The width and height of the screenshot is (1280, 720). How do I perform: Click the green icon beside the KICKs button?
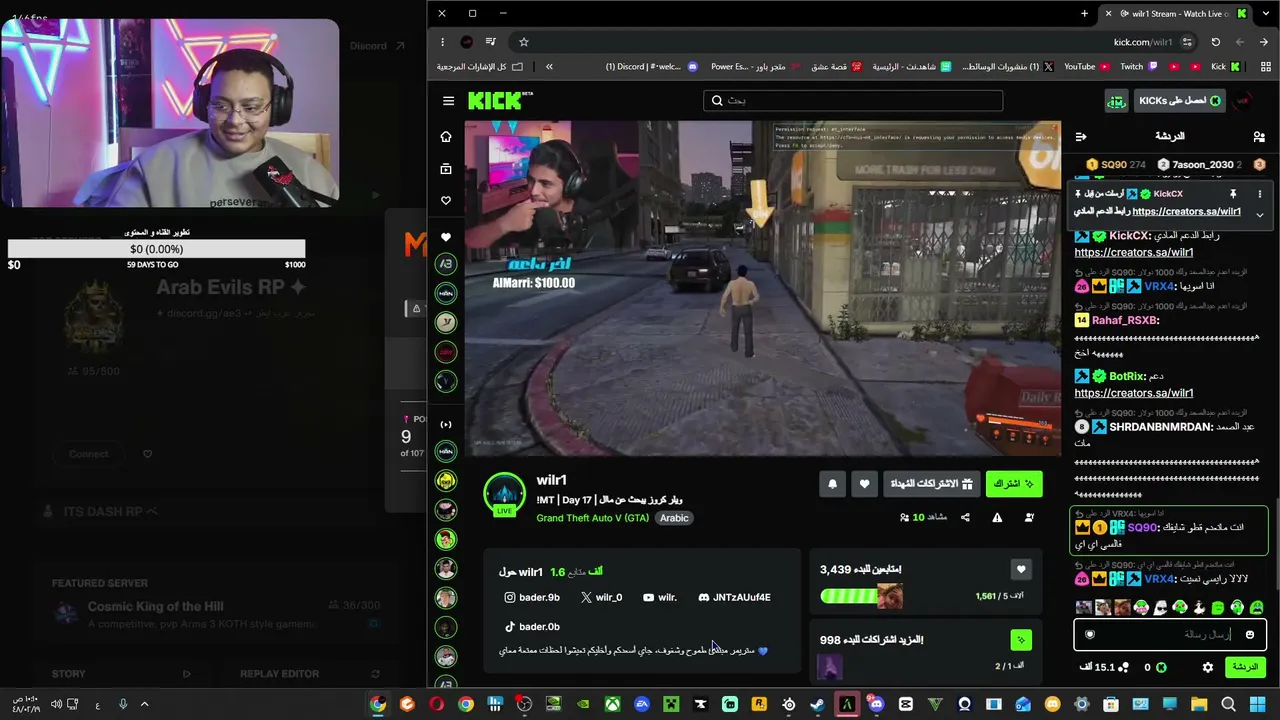pyautogui.click(x=1116, y=100)
